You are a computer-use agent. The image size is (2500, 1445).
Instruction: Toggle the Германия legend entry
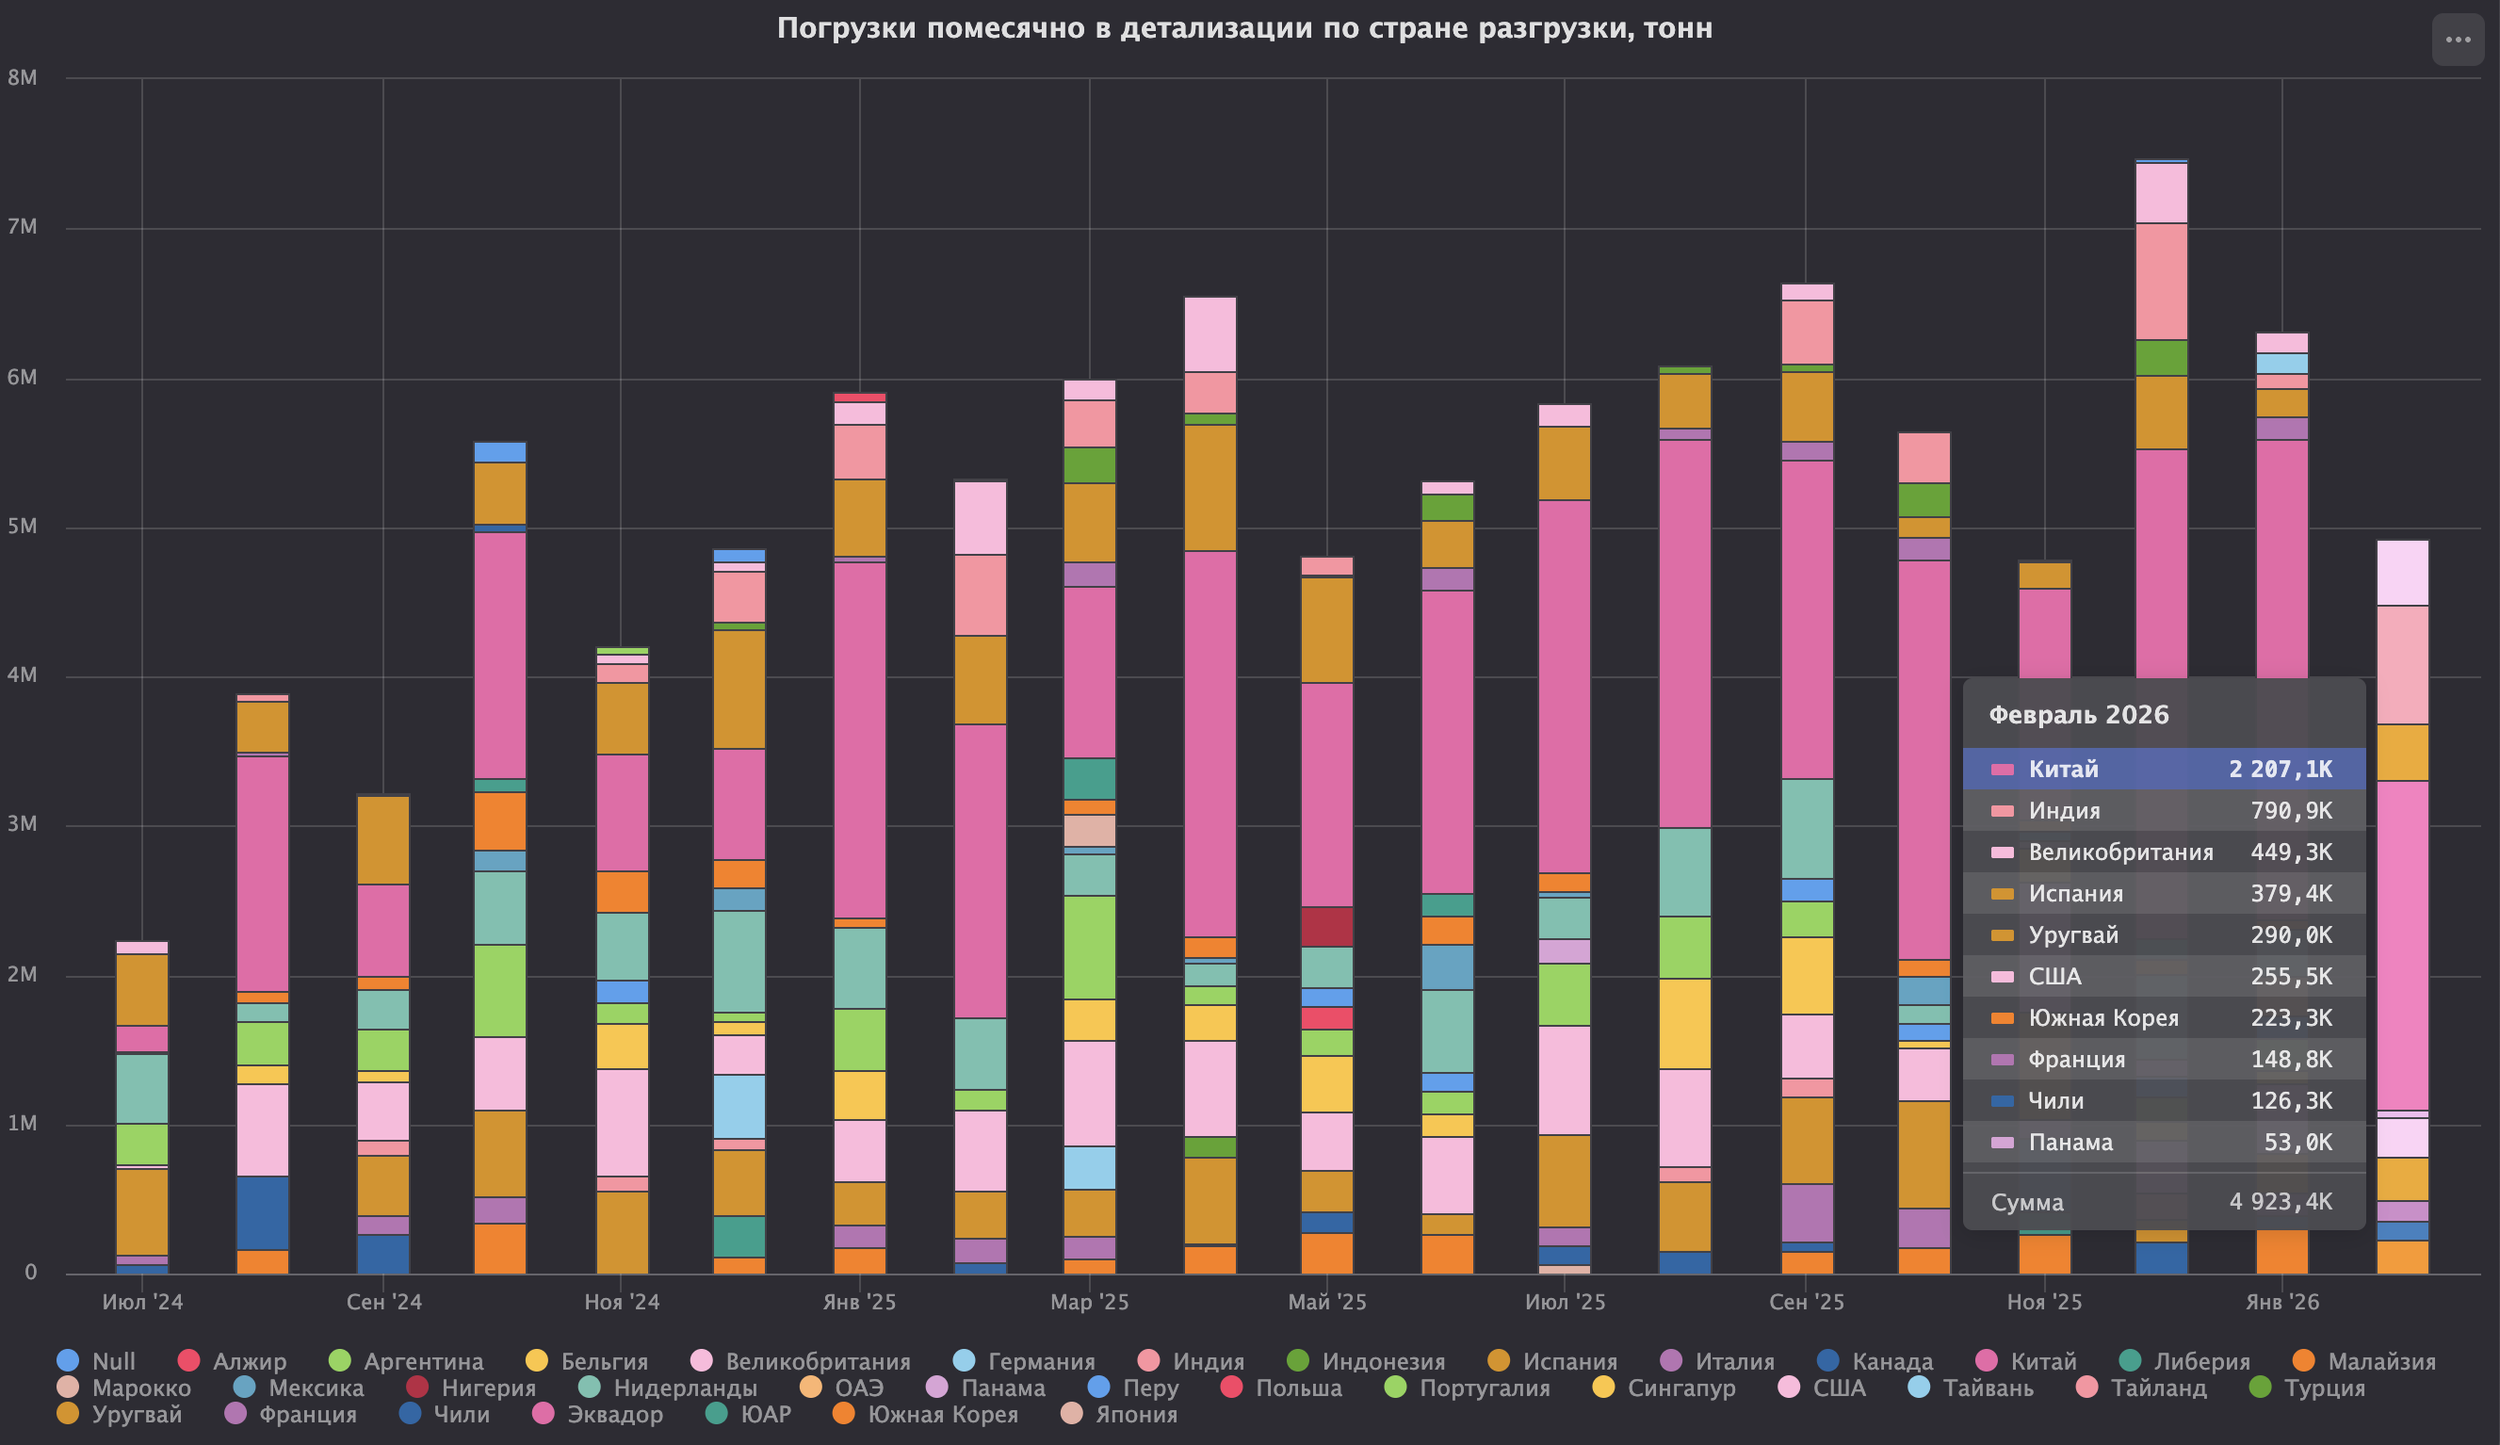coord(1040,1361)
